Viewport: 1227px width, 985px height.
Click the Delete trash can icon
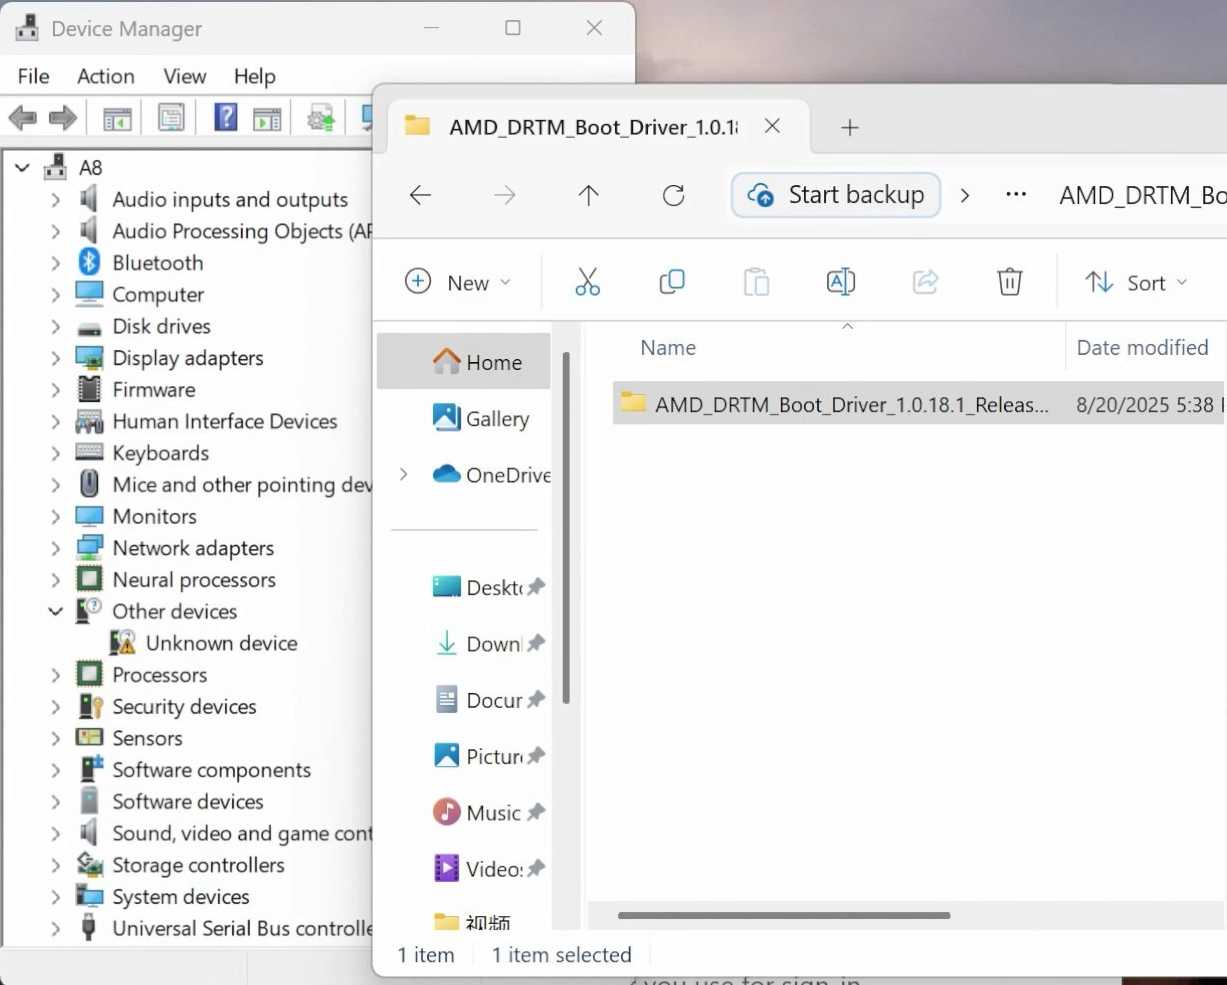click(1010, 282)
